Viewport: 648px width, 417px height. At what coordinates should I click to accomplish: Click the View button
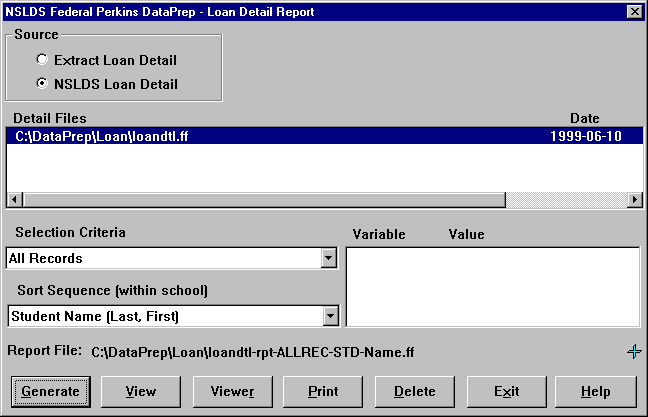[141, 391]
